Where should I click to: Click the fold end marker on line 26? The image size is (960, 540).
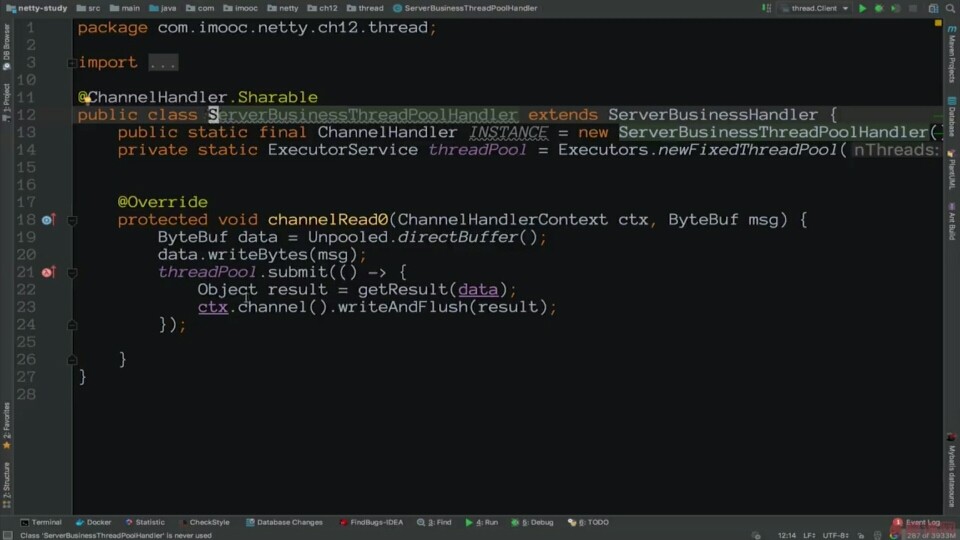72,360
